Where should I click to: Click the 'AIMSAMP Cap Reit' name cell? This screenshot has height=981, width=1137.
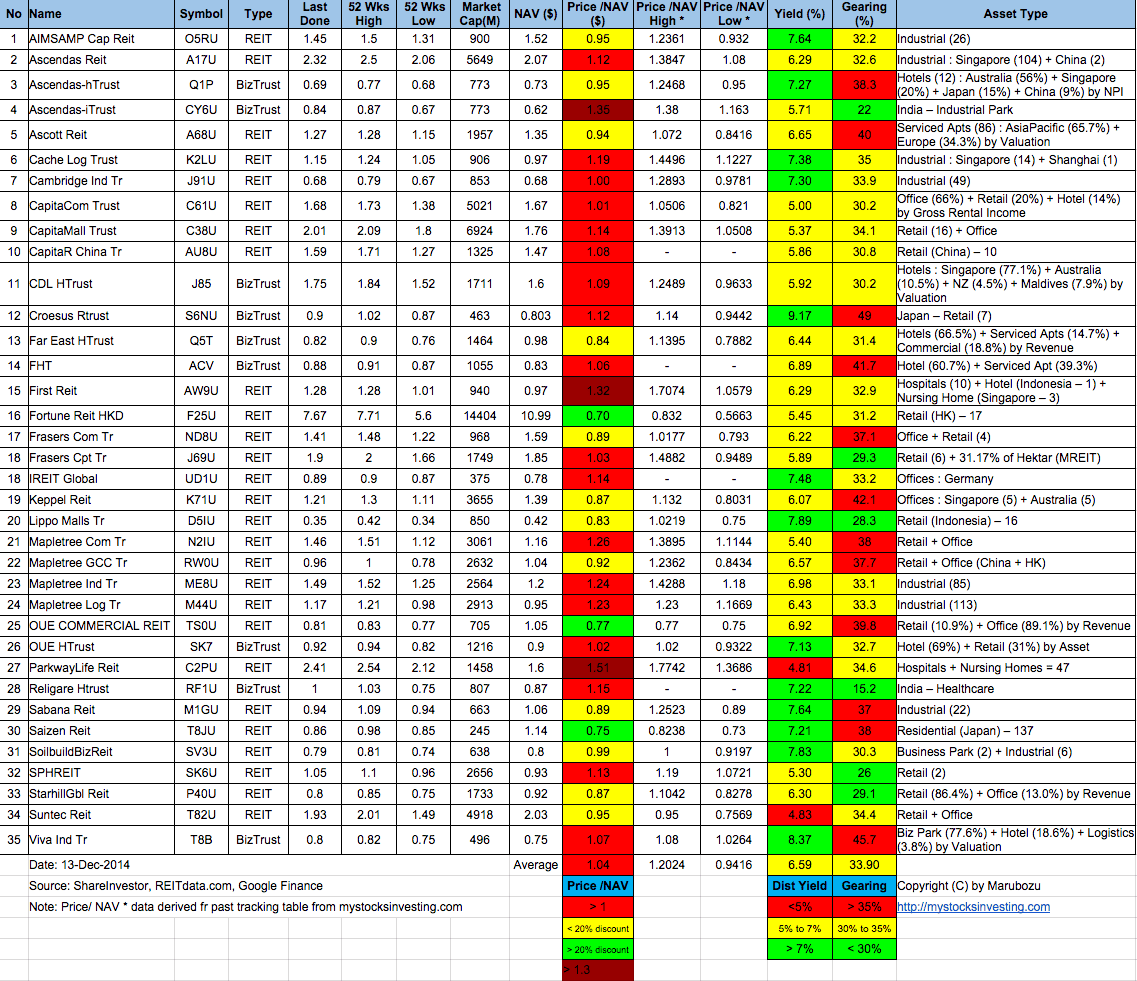(x=101, y=39)
